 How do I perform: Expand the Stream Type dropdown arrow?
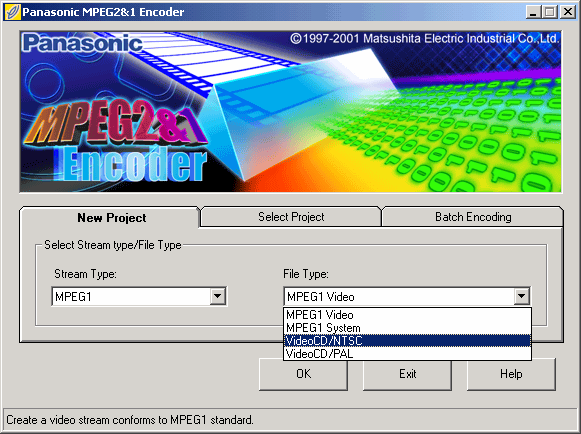coord(218,296)
